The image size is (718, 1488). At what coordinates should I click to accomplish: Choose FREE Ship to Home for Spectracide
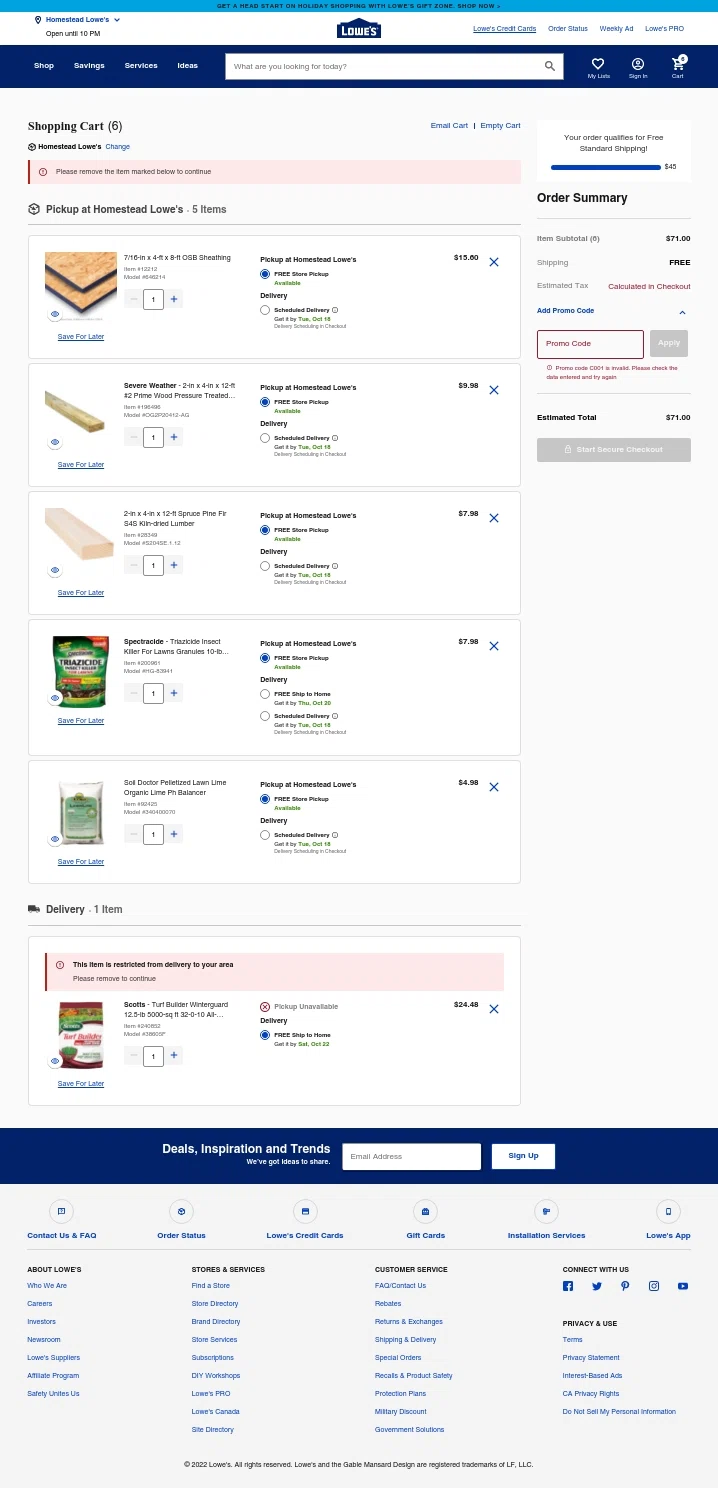pyautogui.click(x=265, y=694)
